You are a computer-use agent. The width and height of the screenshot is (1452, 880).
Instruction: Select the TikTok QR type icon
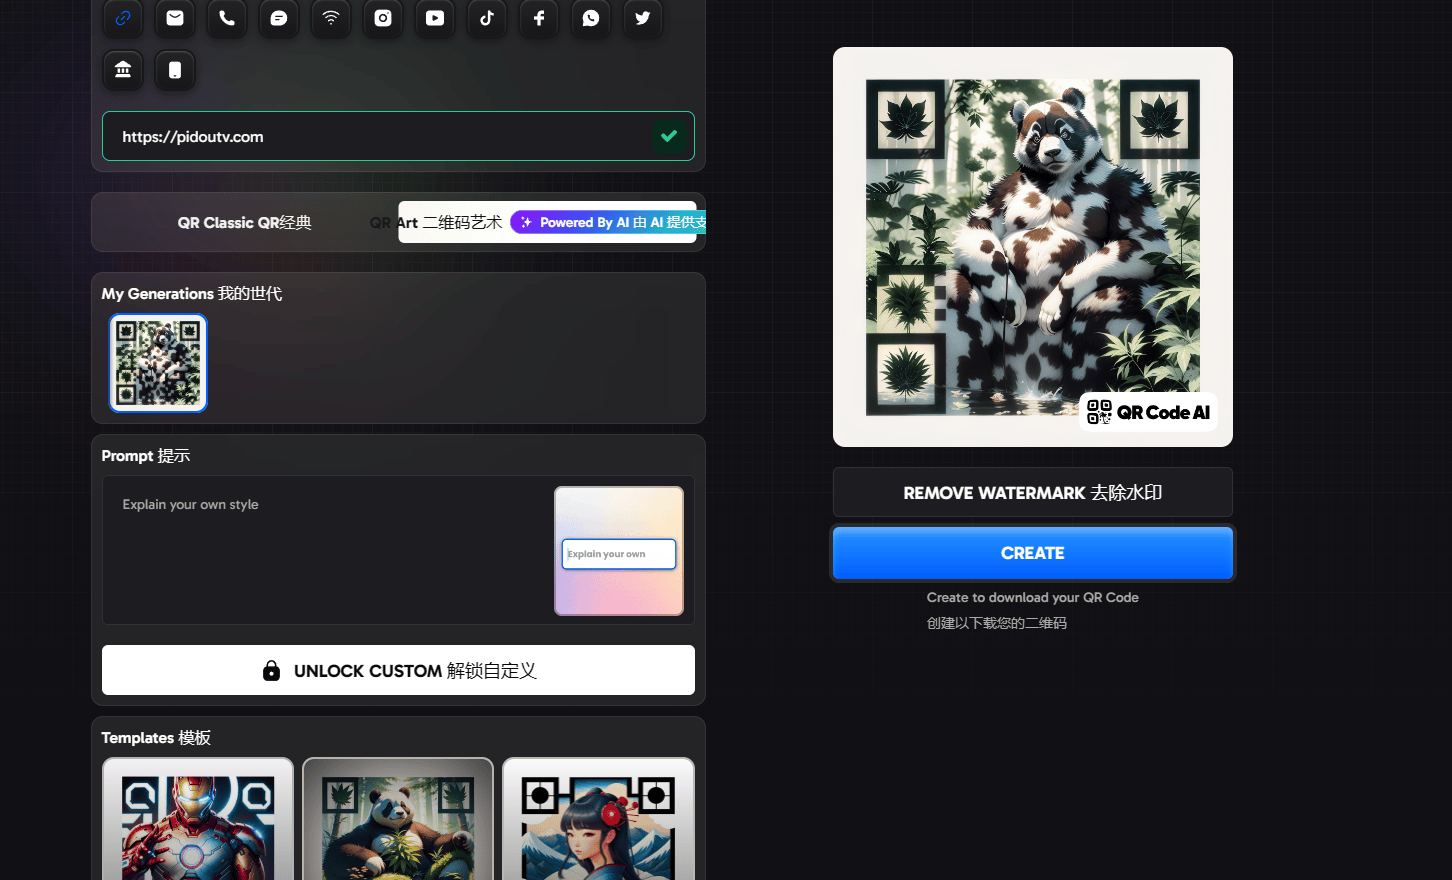point(486,18)
